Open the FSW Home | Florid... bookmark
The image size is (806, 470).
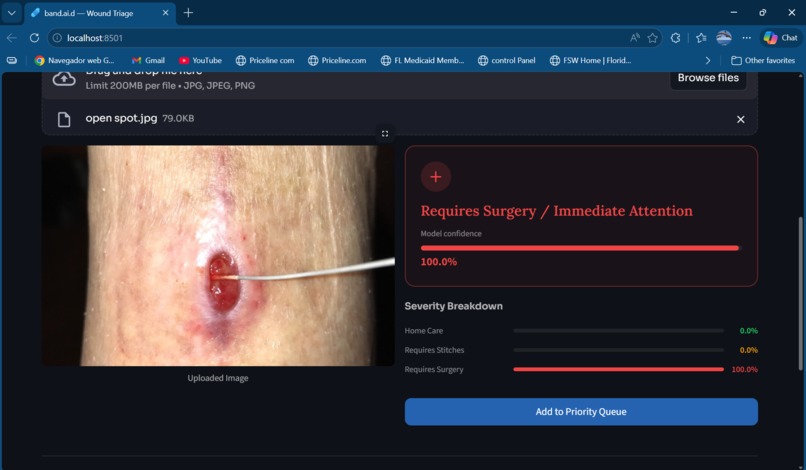pos(590,60)
